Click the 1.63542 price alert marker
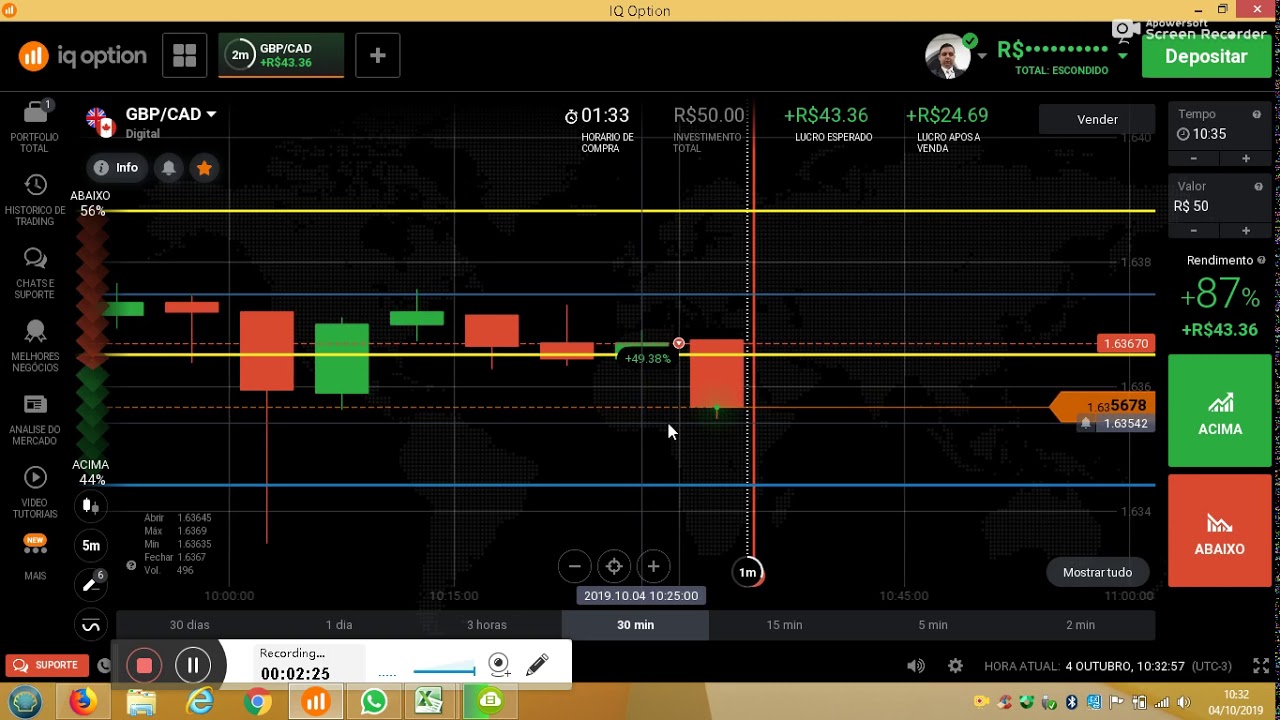This screenshot has height=720, width=1280. click(1115, 424)
